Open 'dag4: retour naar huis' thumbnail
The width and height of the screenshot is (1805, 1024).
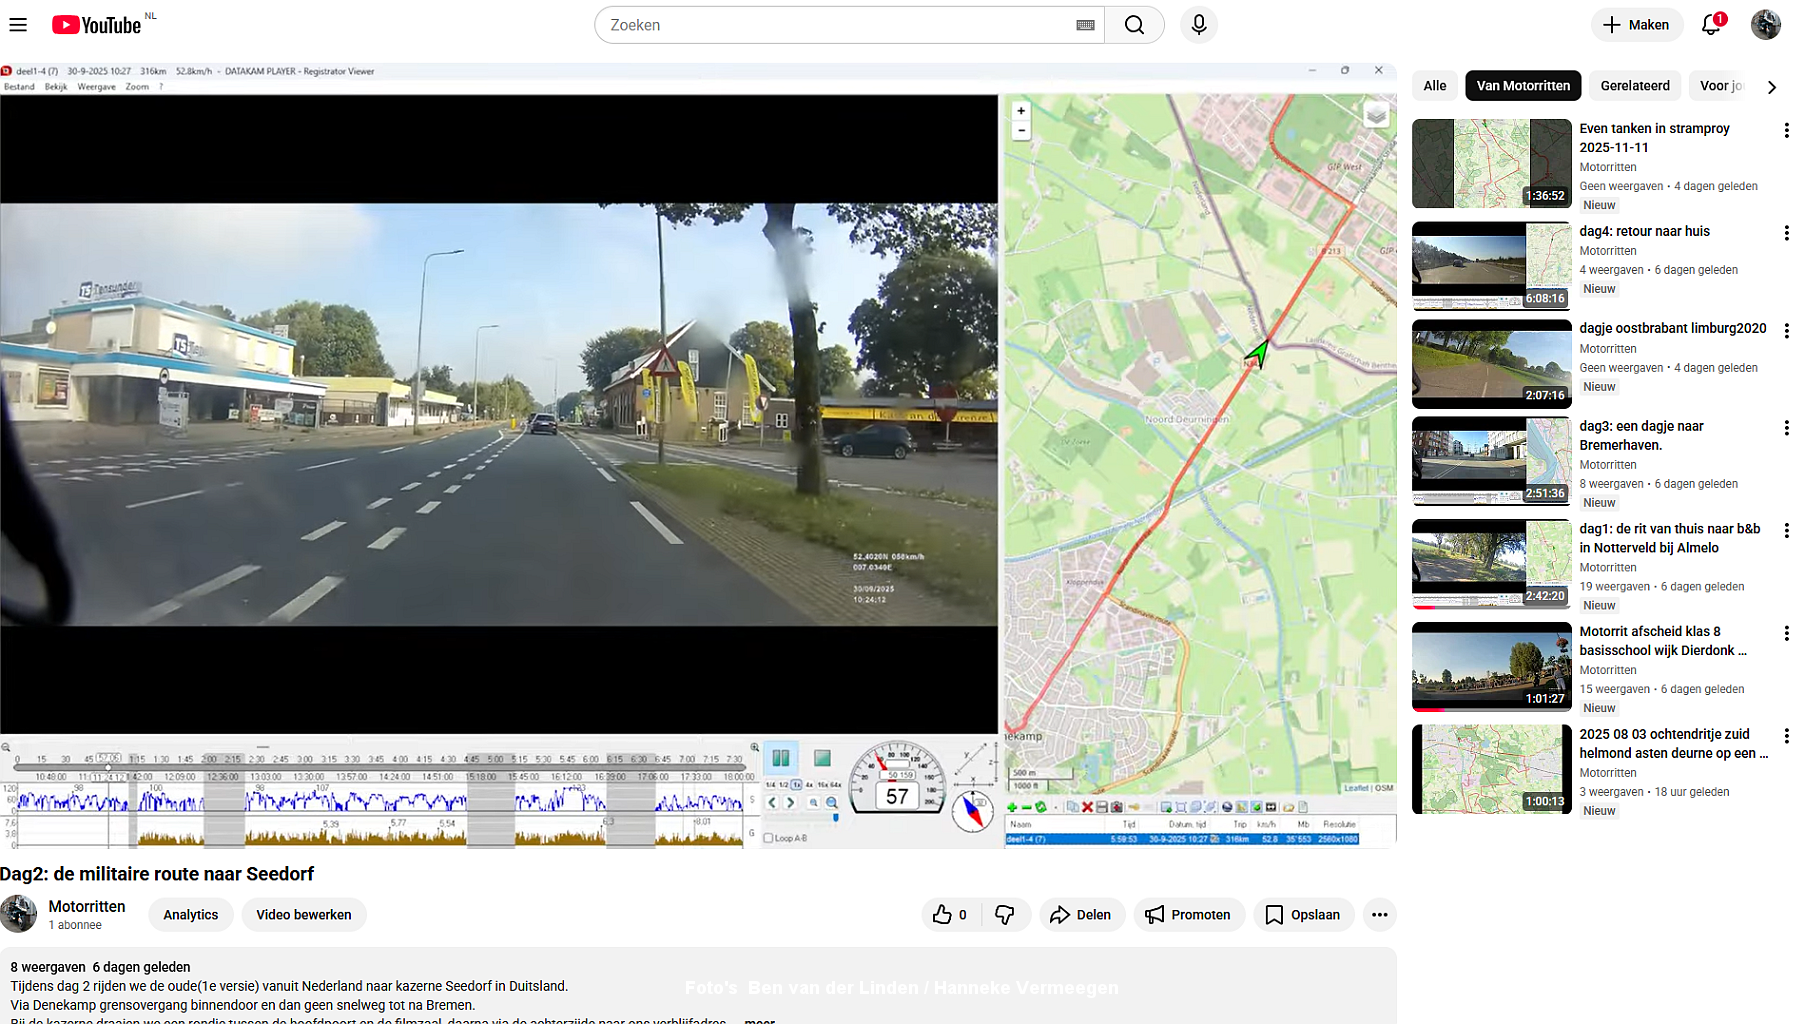click(x=1492, y=266)
